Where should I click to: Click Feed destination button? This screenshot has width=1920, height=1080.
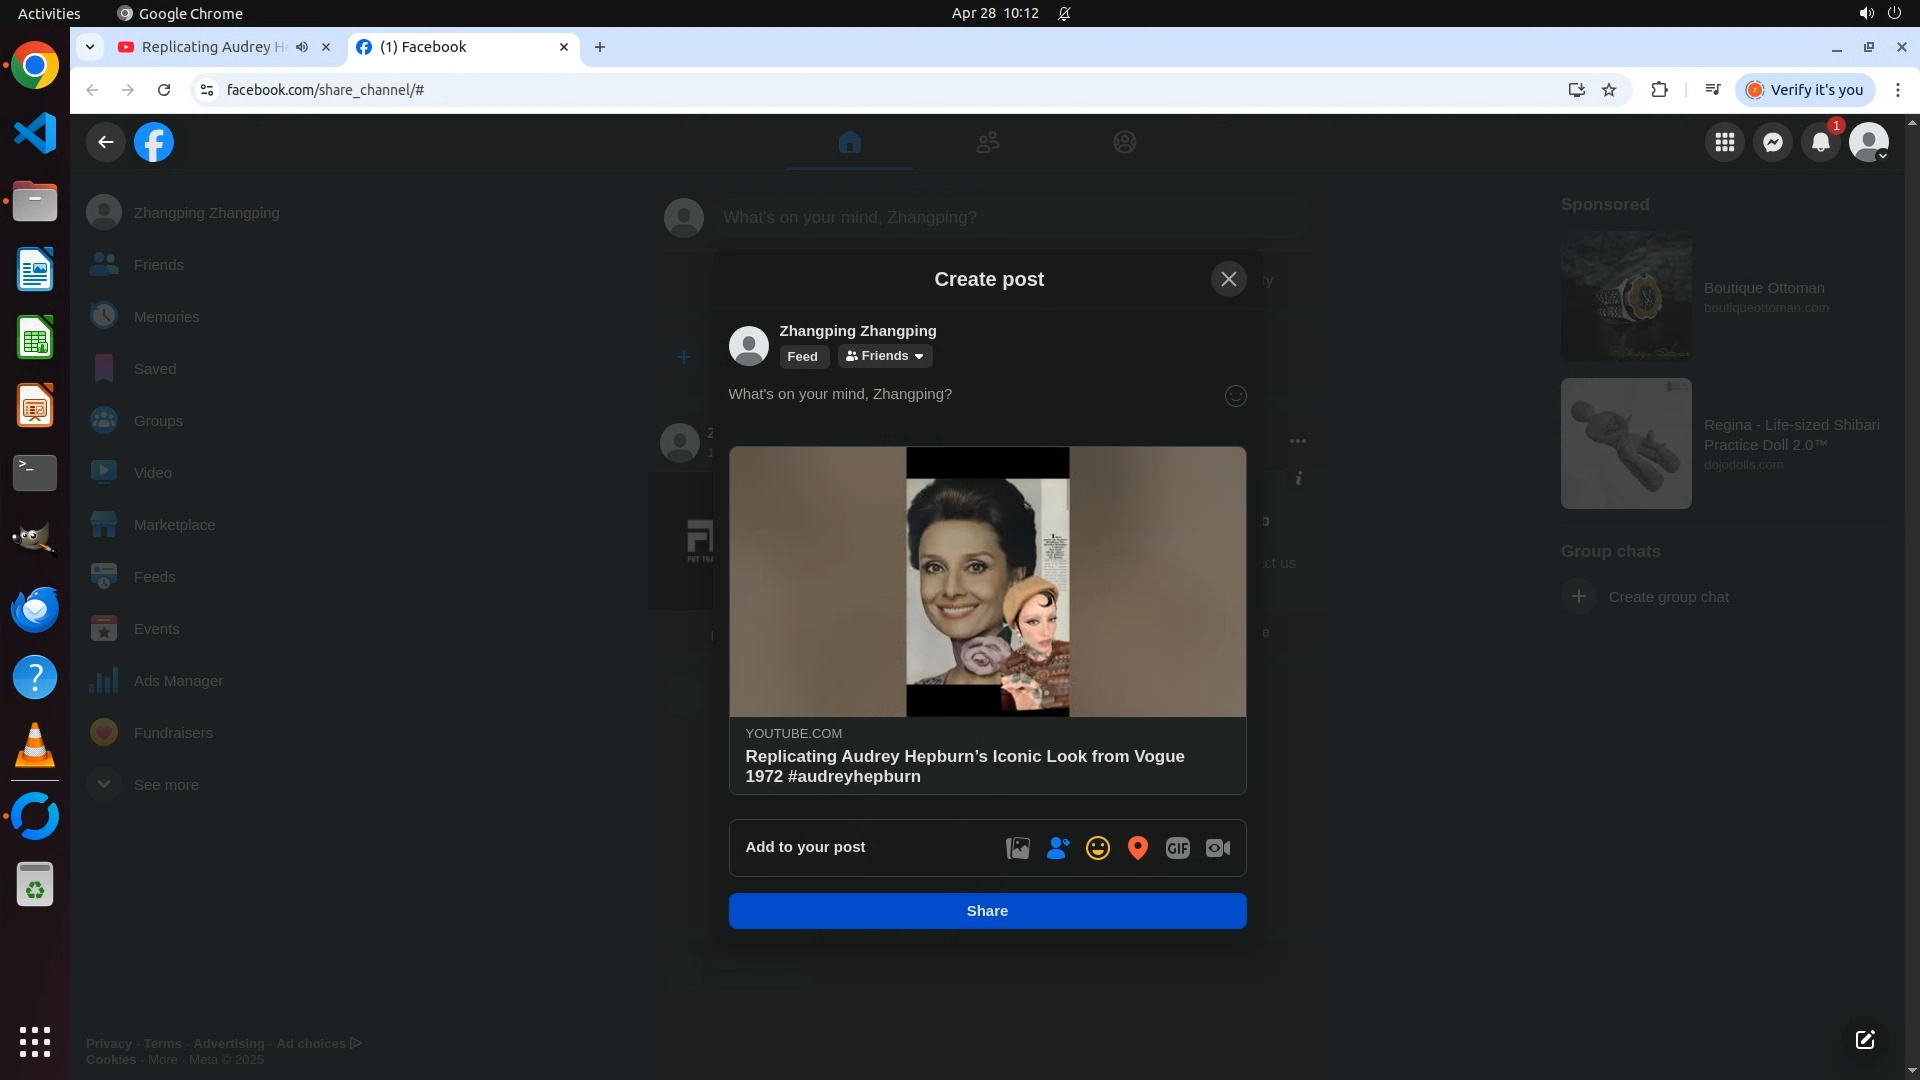[x=802, y=357]
